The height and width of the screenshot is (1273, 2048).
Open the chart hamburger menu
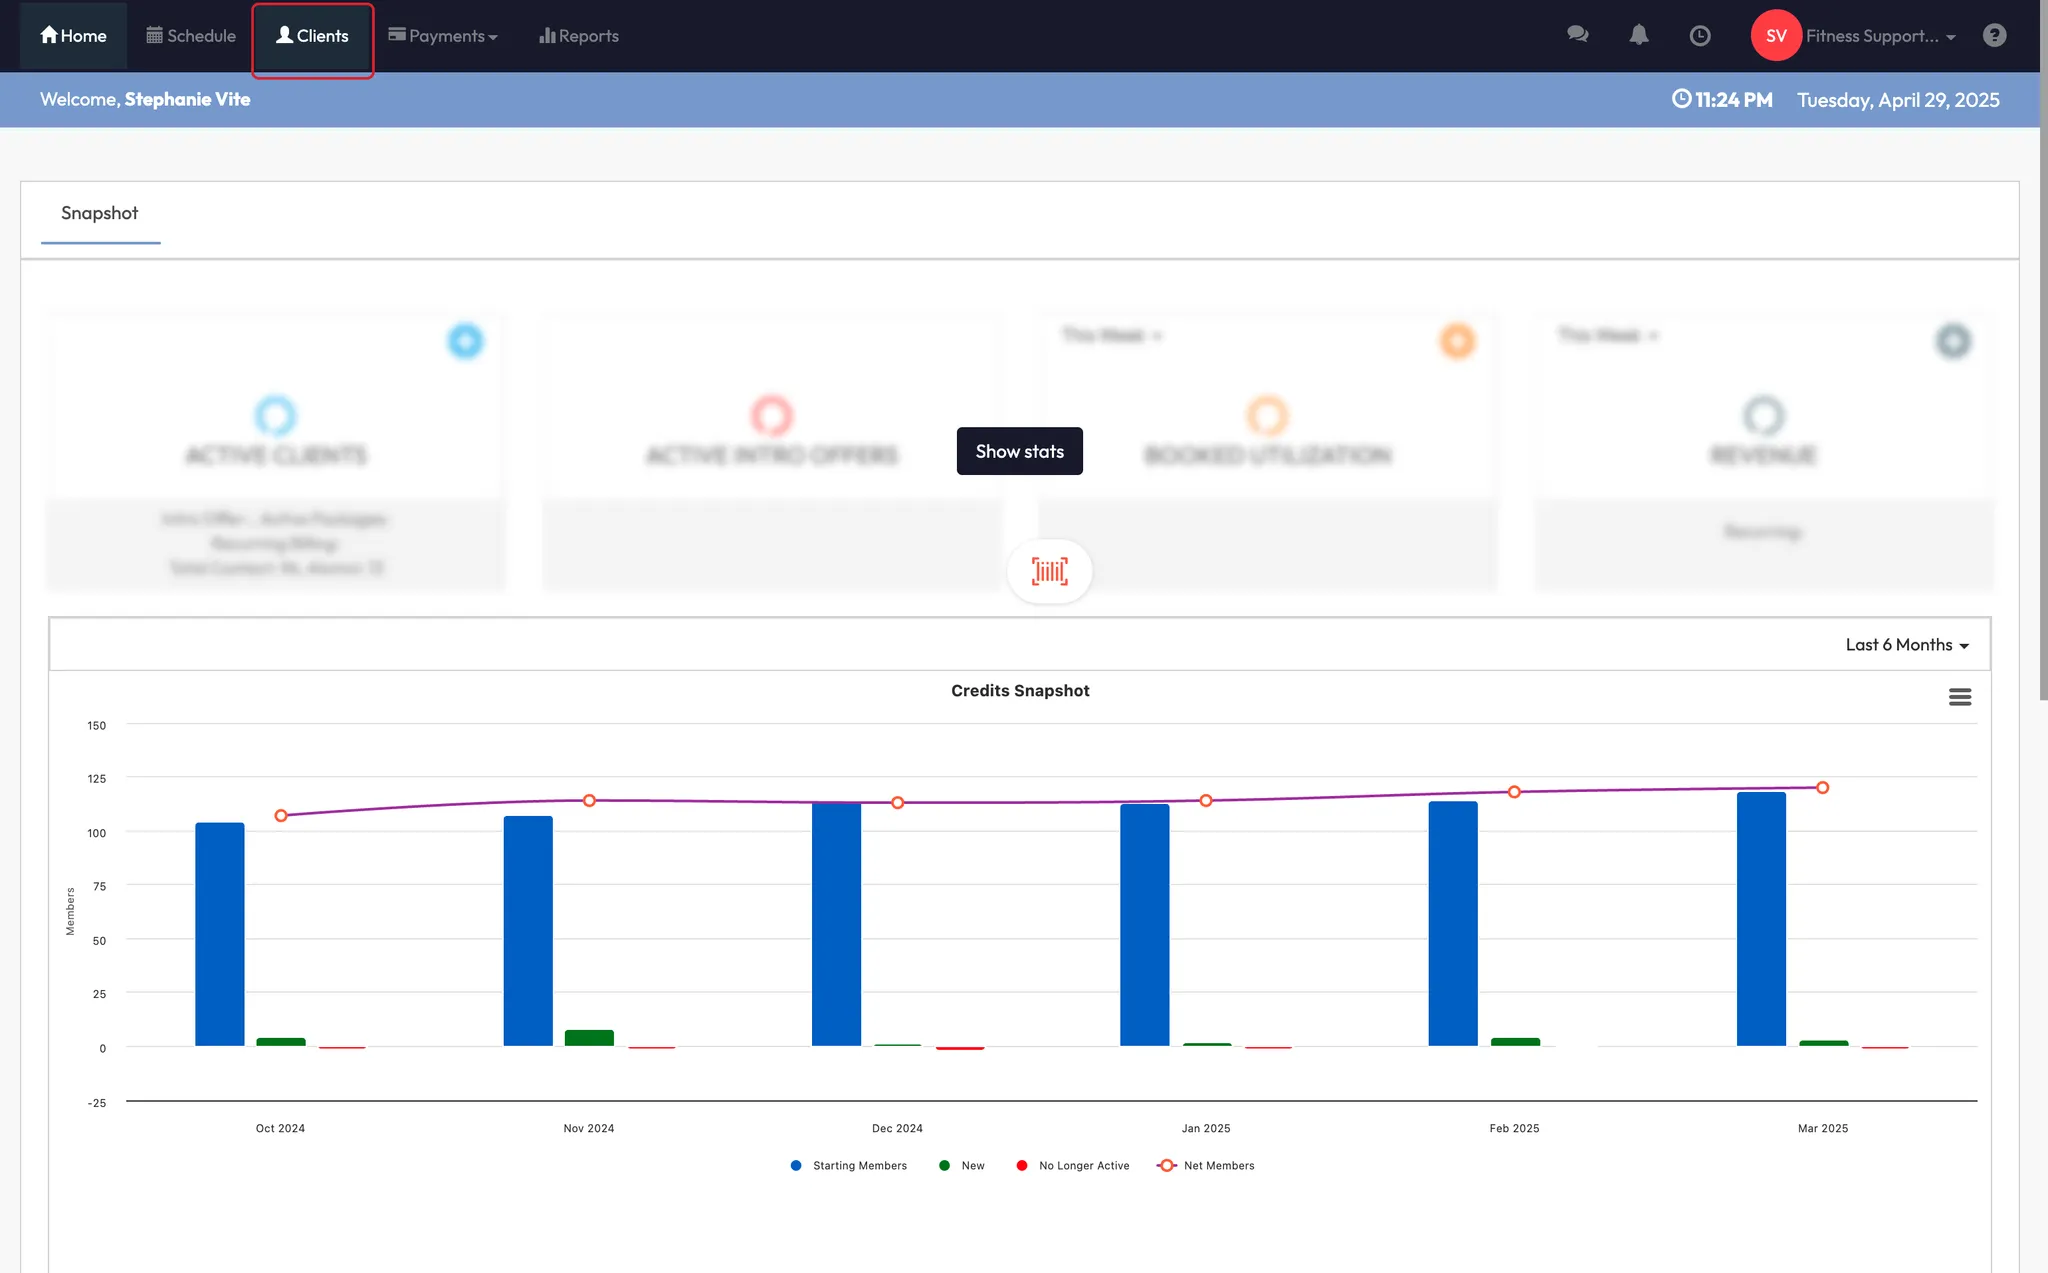pos(1960,697)
